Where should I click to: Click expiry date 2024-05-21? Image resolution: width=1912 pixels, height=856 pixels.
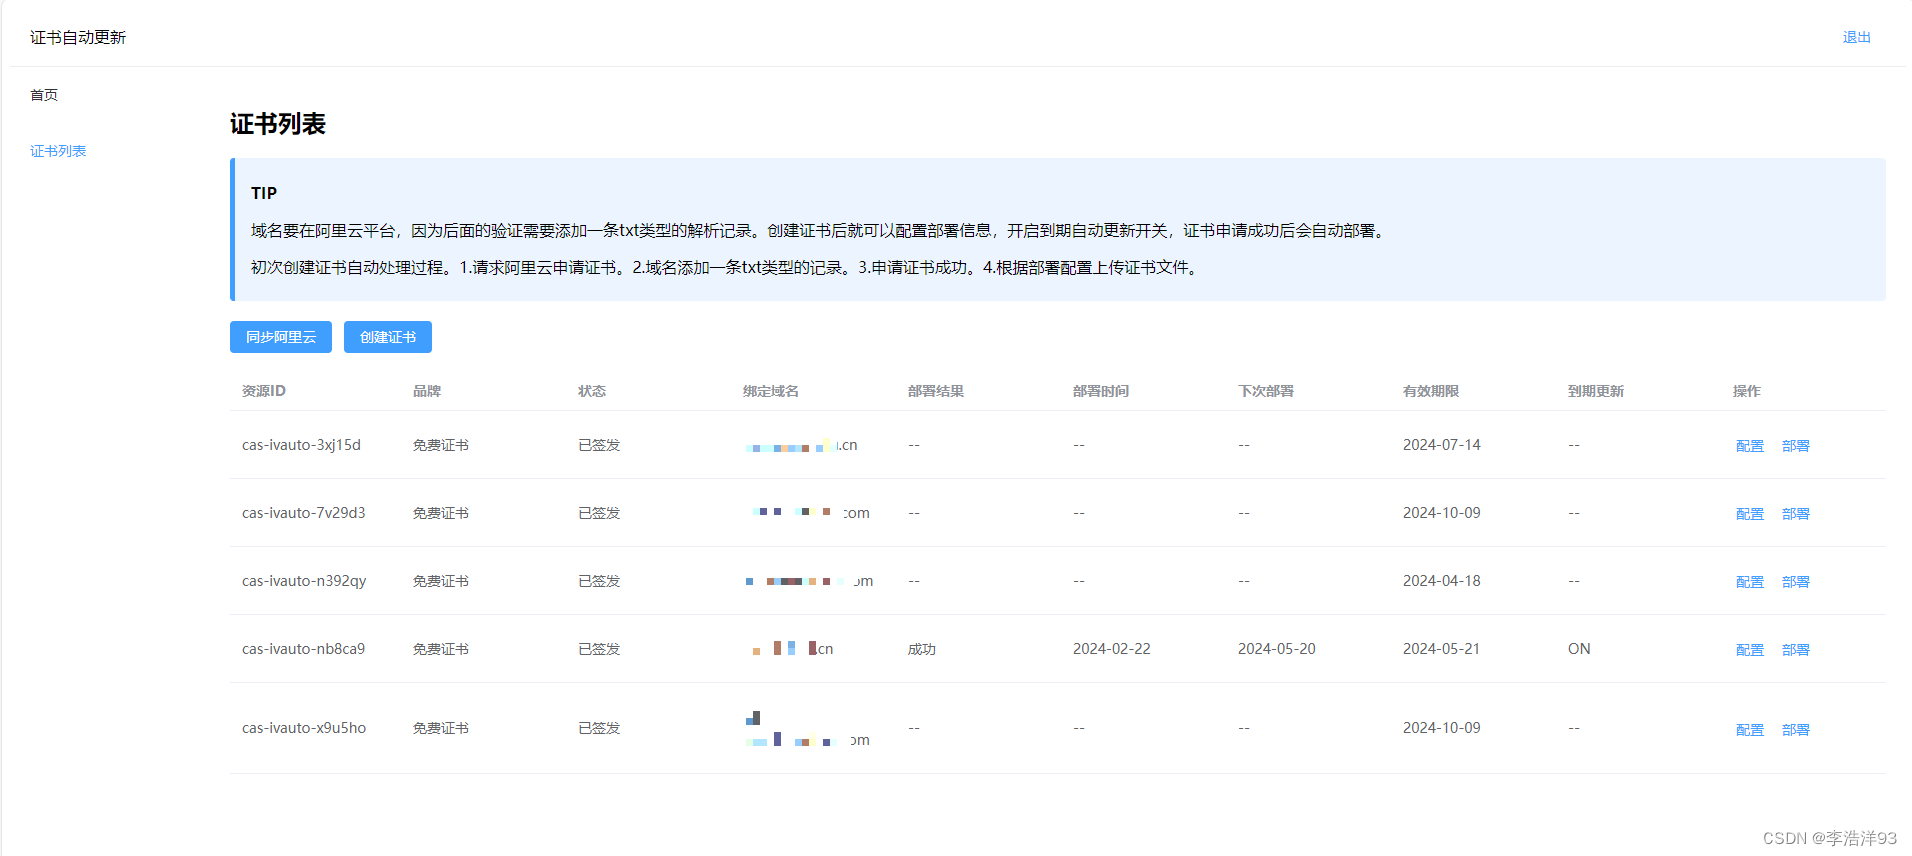coord(1442,649)
